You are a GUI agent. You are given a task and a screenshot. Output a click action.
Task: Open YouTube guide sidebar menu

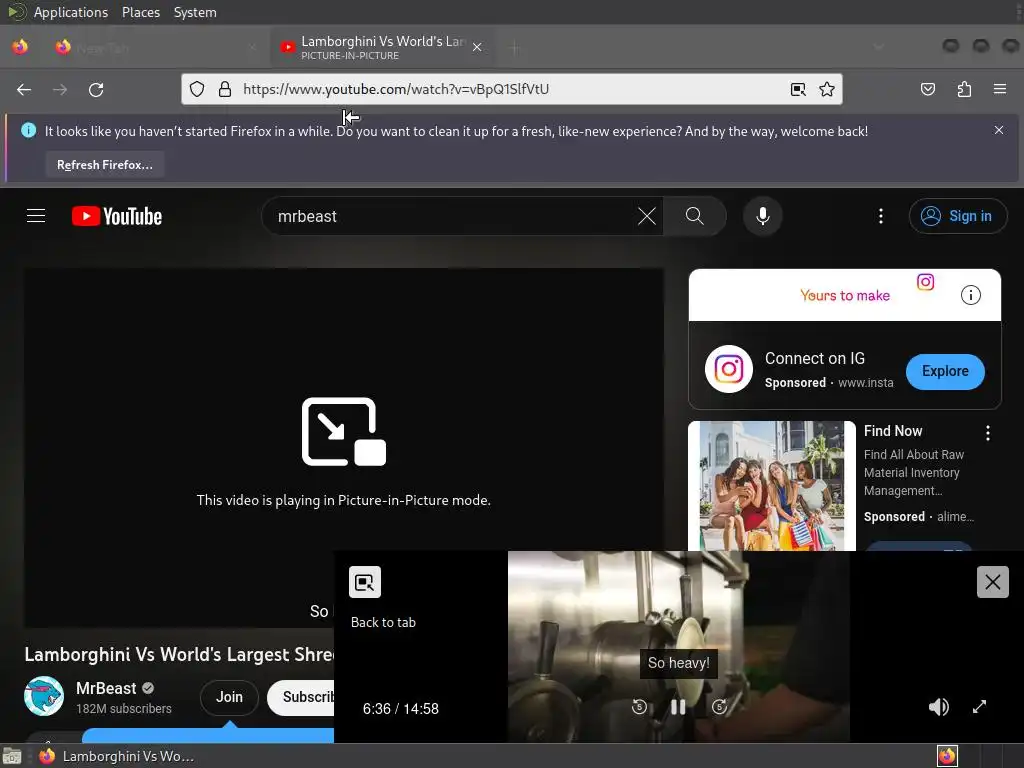tap(36, 216)
